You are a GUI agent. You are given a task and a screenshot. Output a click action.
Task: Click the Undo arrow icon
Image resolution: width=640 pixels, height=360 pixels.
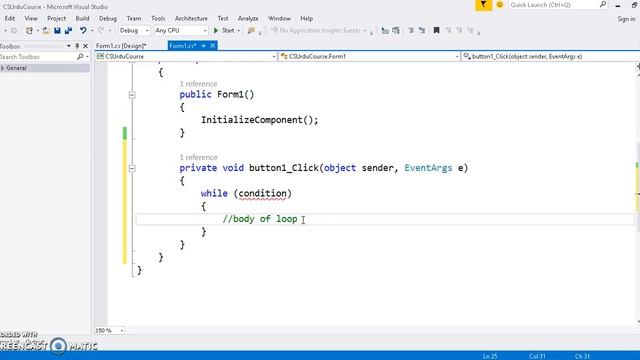coord(83,31)
